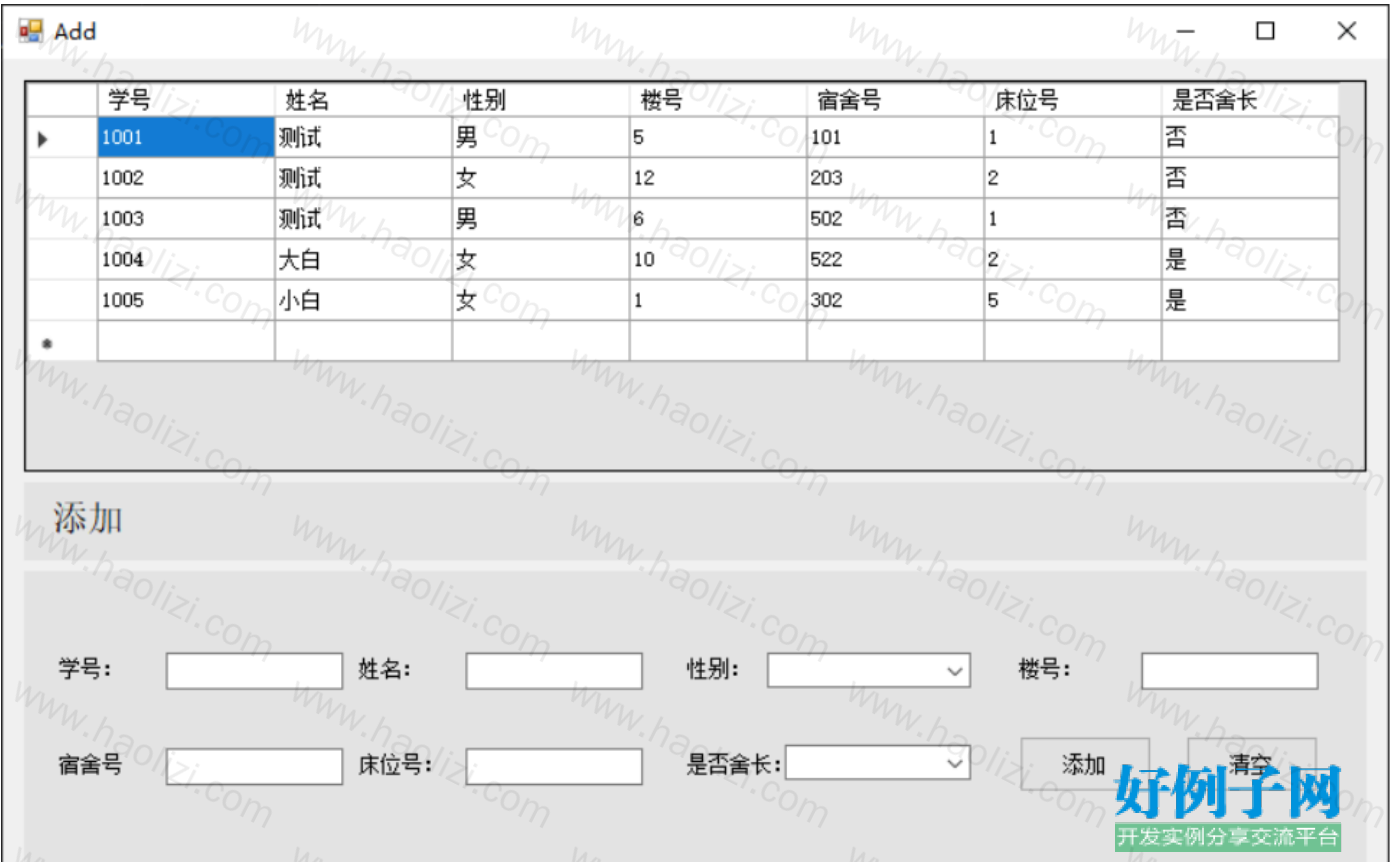Select the 宿舍号 cell 101
1390x862 pixels.
pos(895,137)
